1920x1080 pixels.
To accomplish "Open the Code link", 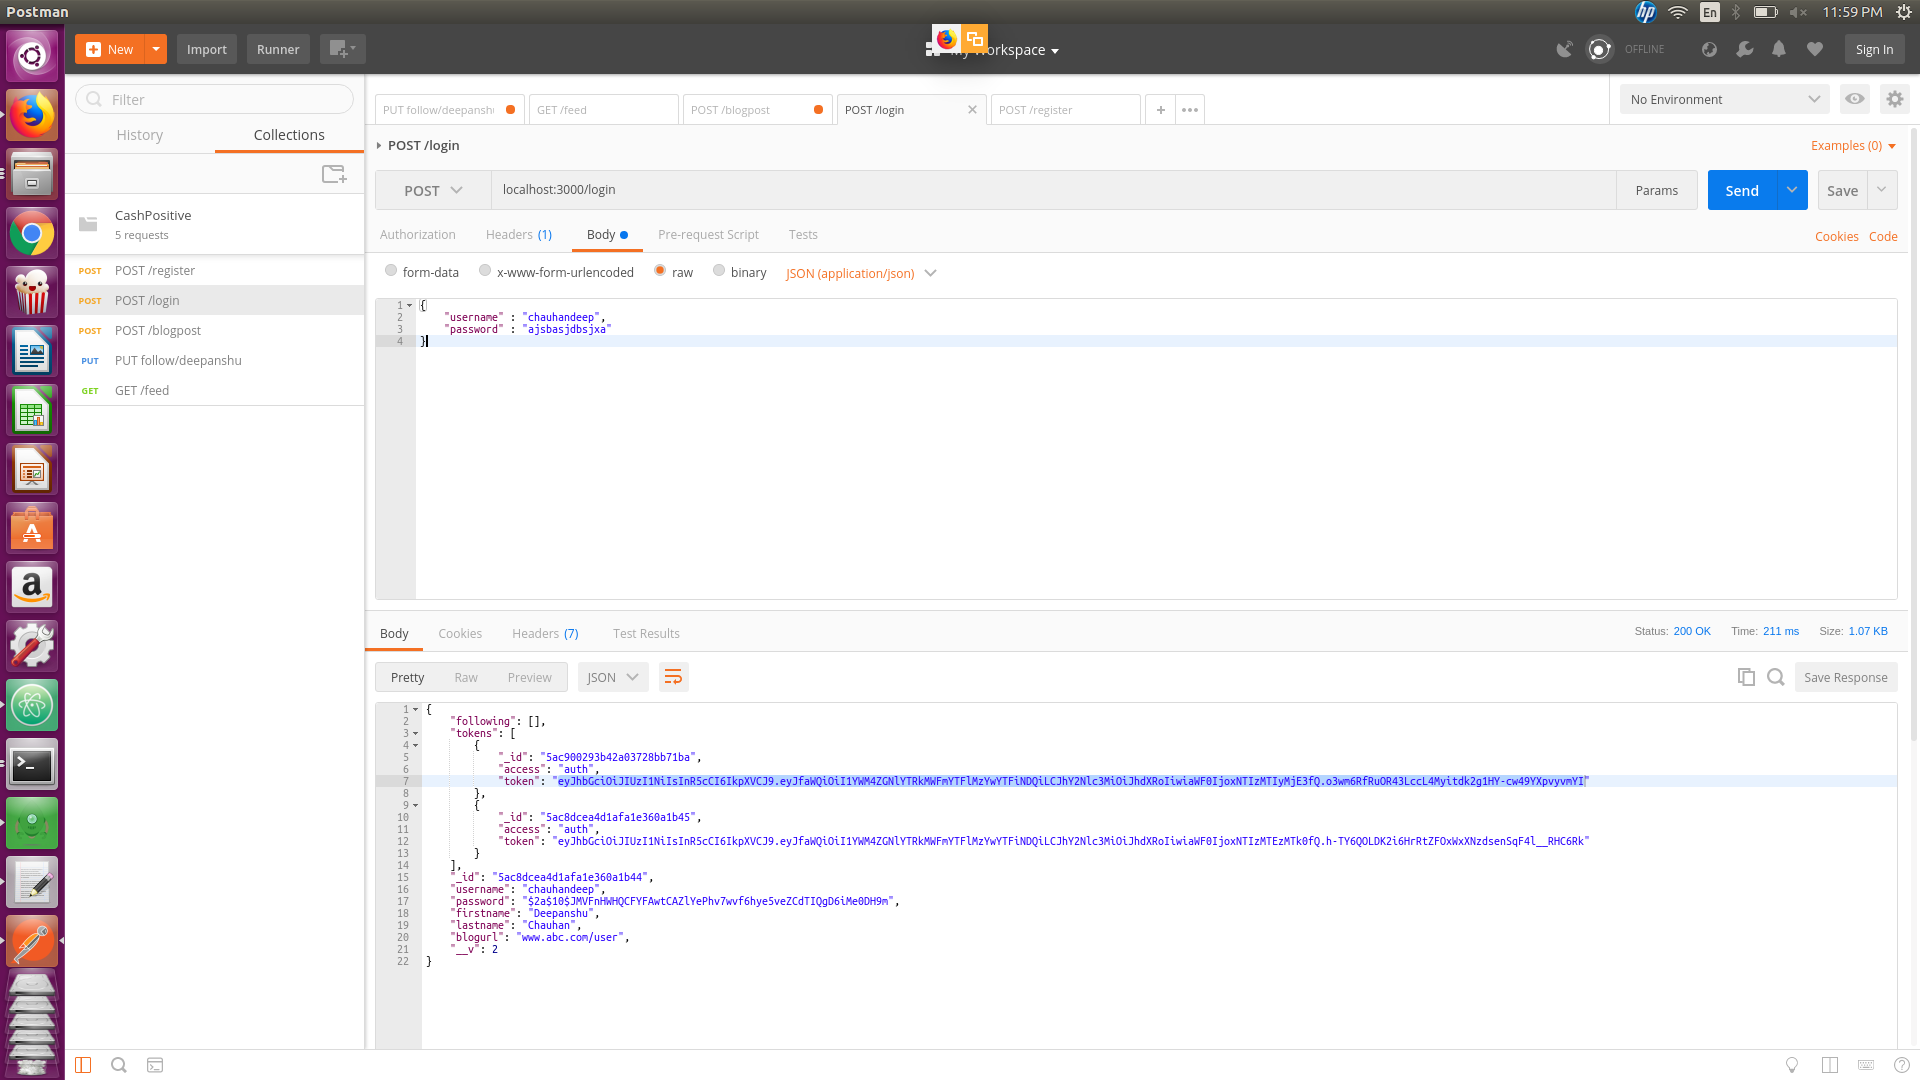I will [1883, 236].
